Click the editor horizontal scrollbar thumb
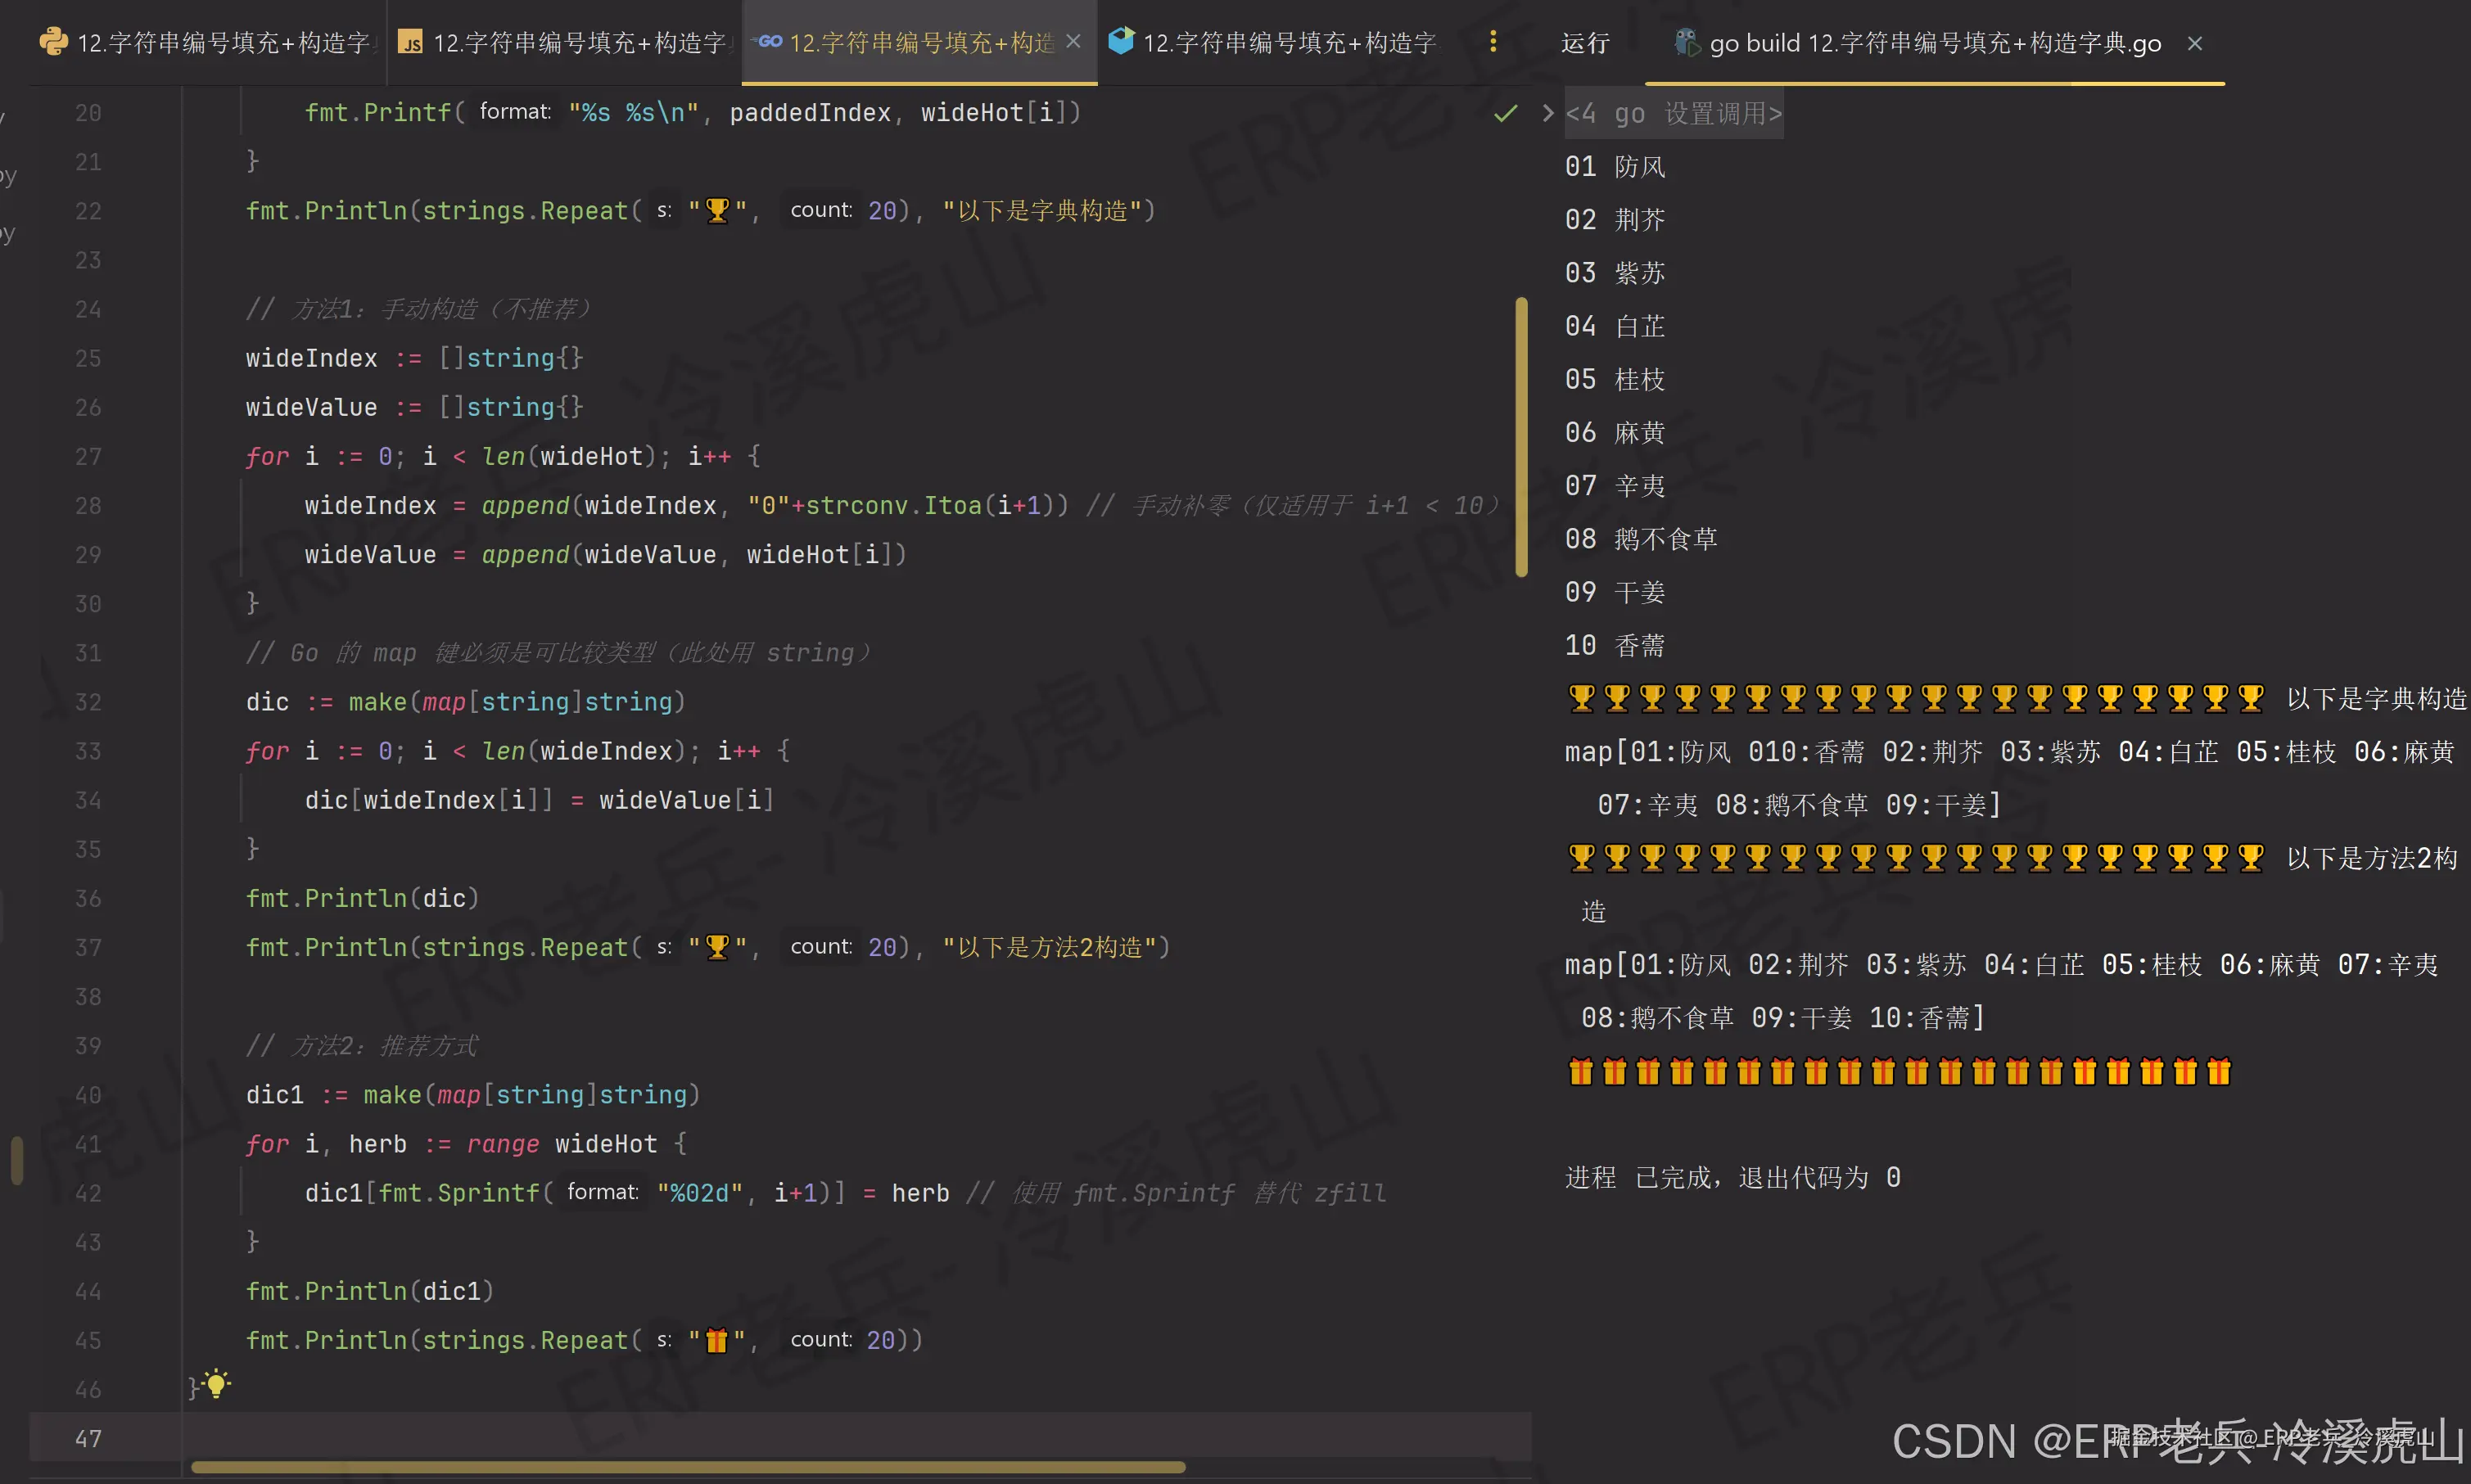 coord(688,1468)
